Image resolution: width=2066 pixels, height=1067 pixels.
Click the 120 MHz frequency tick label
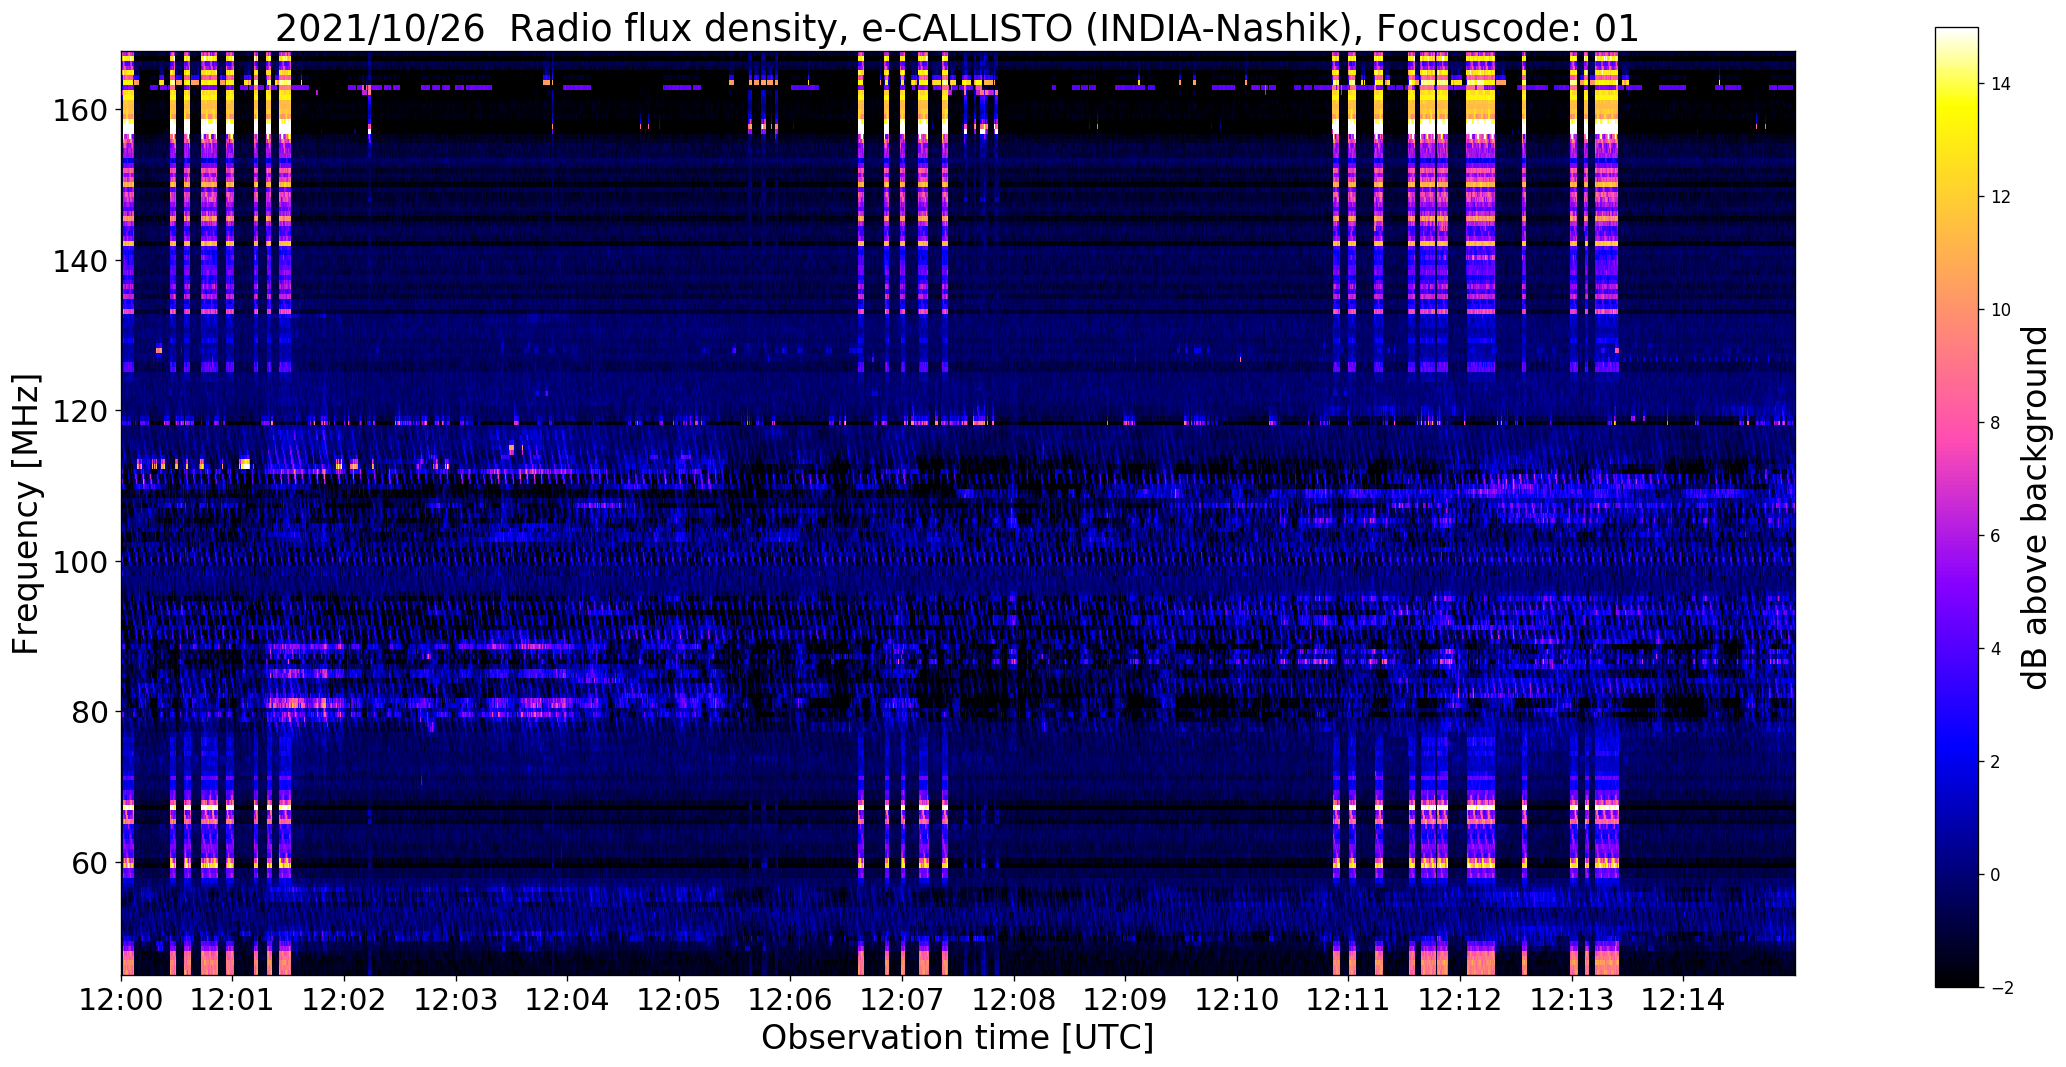79,411
